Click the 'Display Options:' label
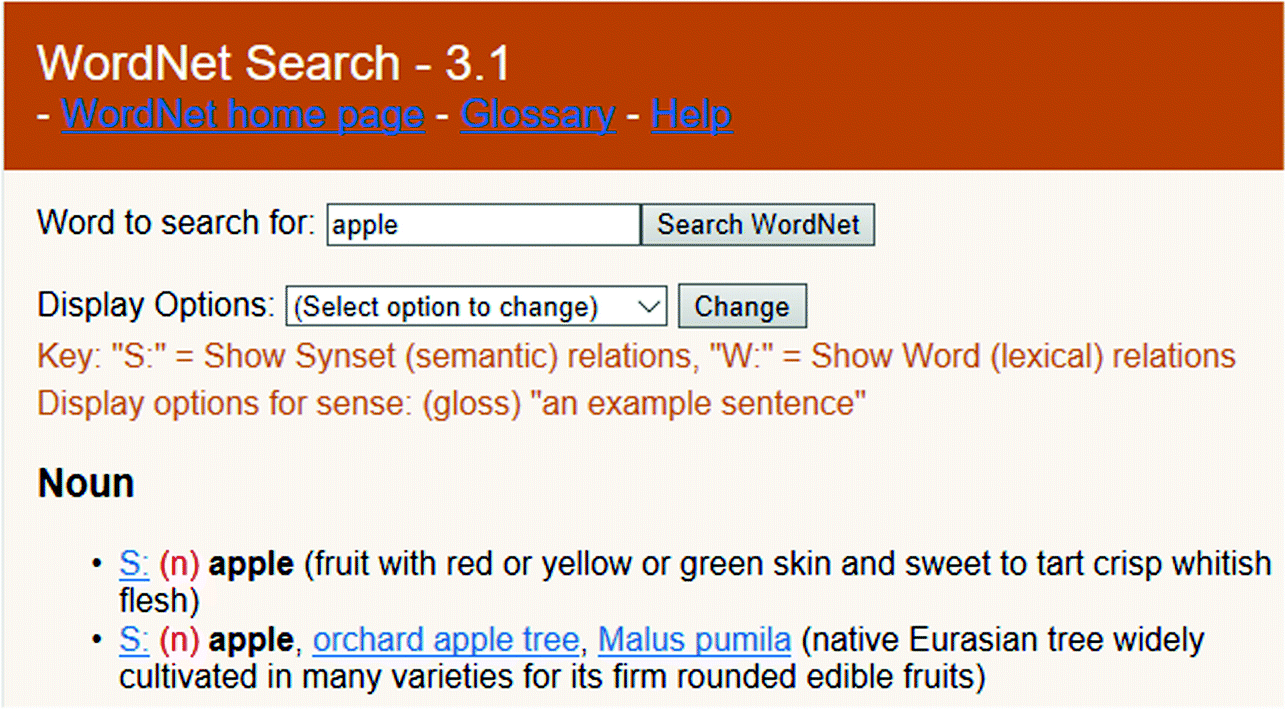 pos(156,305)
